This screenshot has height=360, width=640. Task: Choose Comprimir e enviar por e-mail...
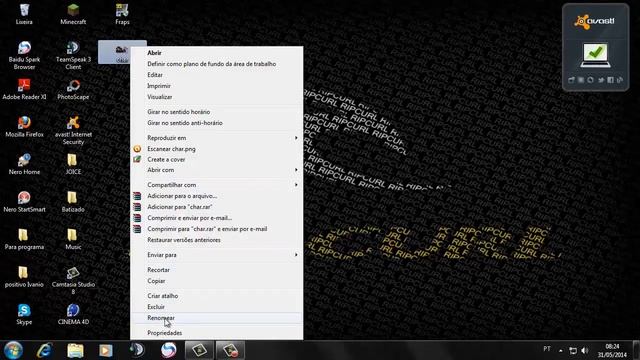[x=217, y=218]
